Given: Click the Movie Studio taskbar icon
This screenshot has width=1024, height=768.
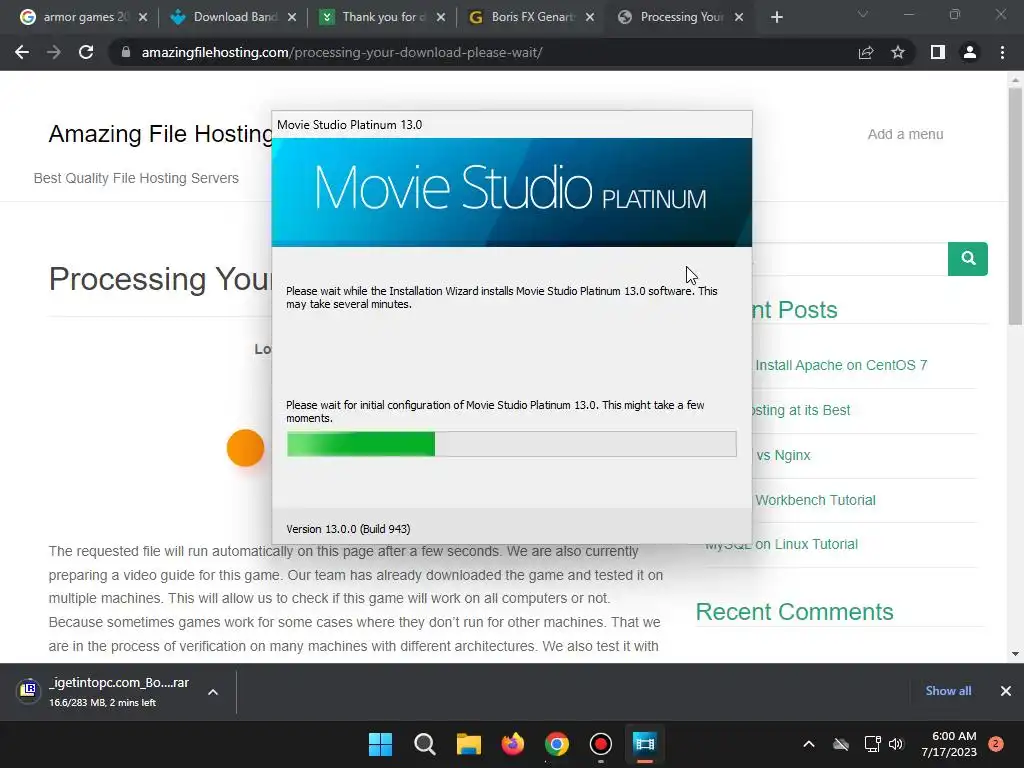Looking at the screenshot, I should (644, 744).
